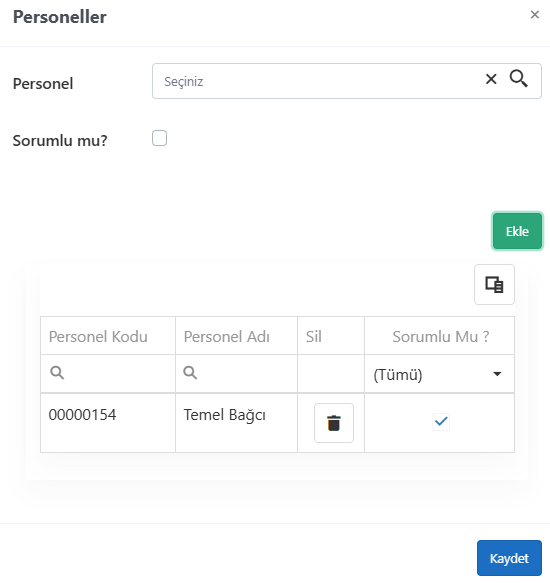Sort by Personel Adı column header
This screenshot has height=583, width=550.
tap(236, 336)
